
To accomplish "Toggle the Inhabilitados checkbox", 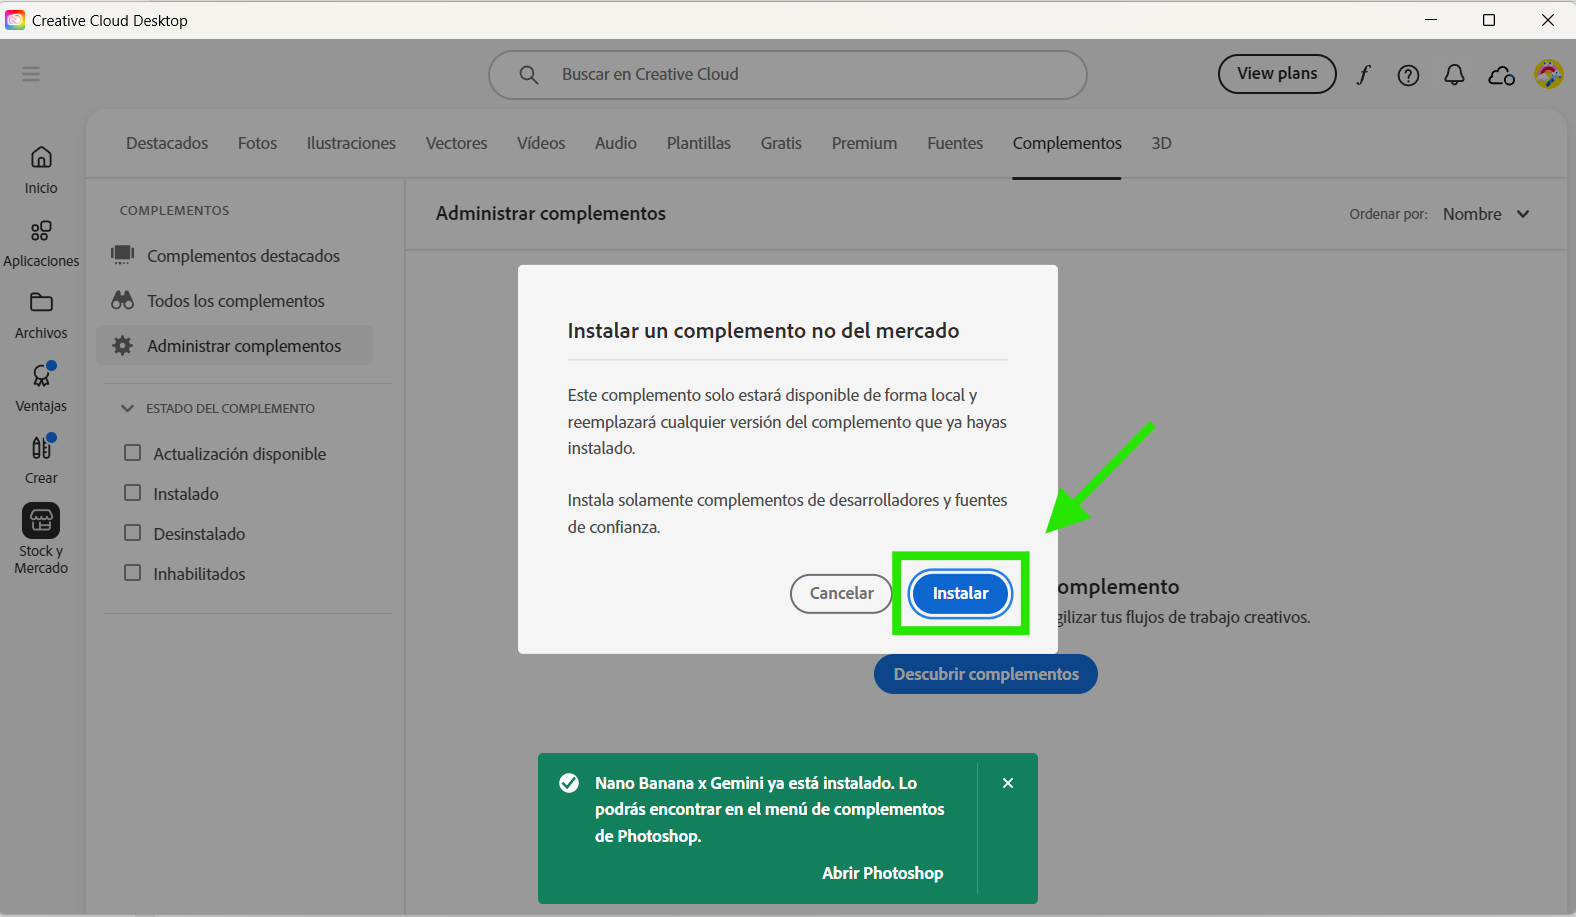I will pos(132,573).
